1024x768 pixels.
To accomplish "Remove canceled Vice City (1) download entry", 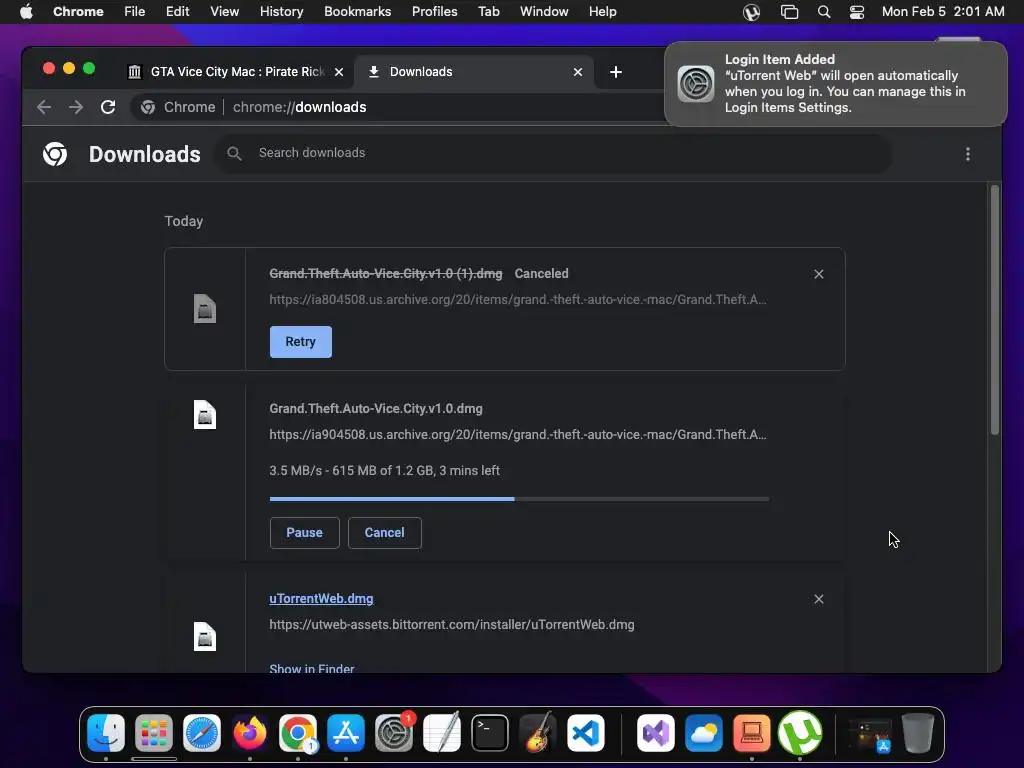I will click(x=818, y=274).
